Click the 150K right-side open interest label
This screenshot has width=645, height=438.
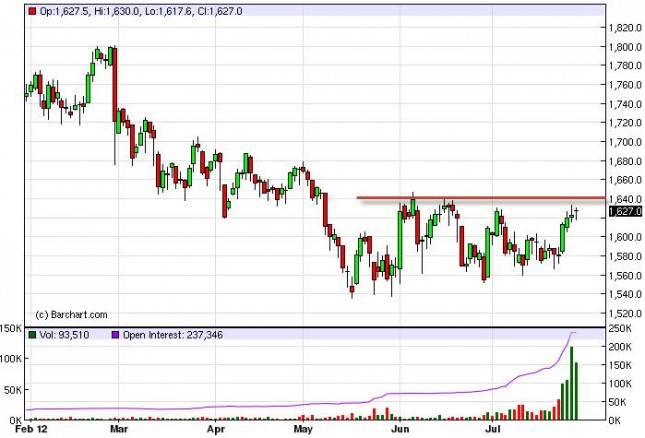pyautogui.click(x=620, y=365)
